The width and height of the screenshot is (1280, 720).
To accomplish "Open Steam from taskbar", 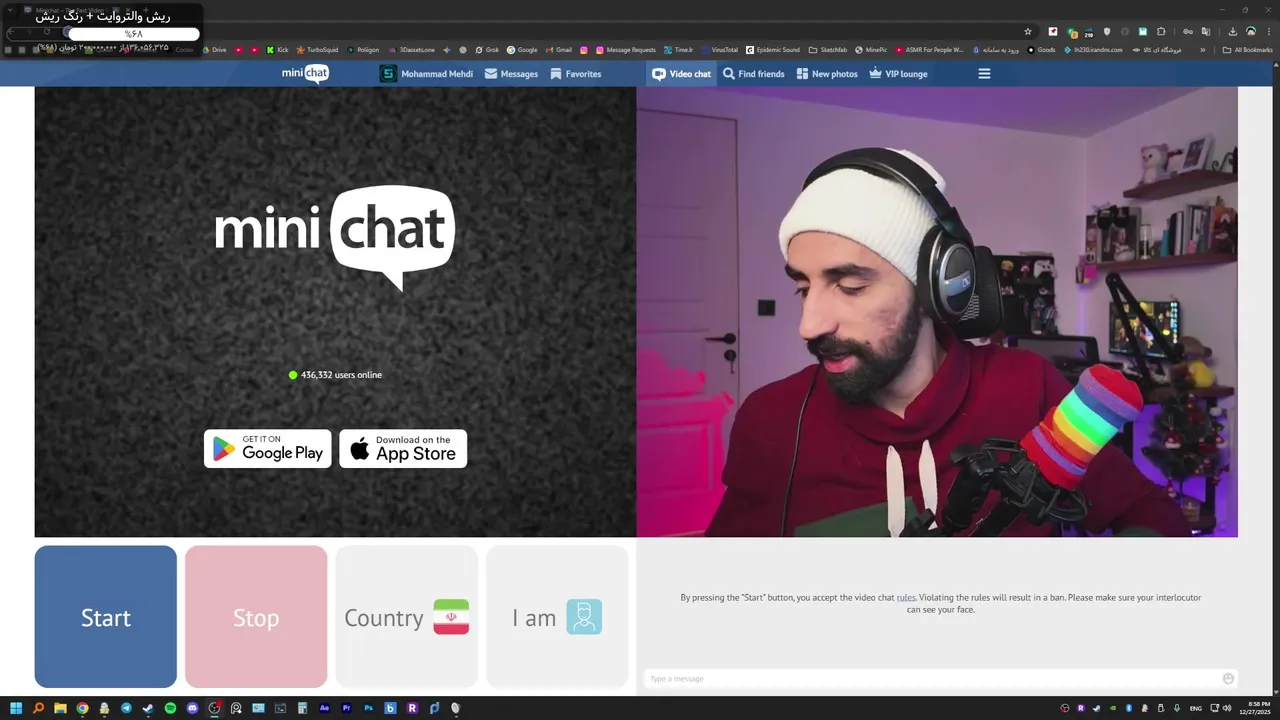I will [148, 708].
